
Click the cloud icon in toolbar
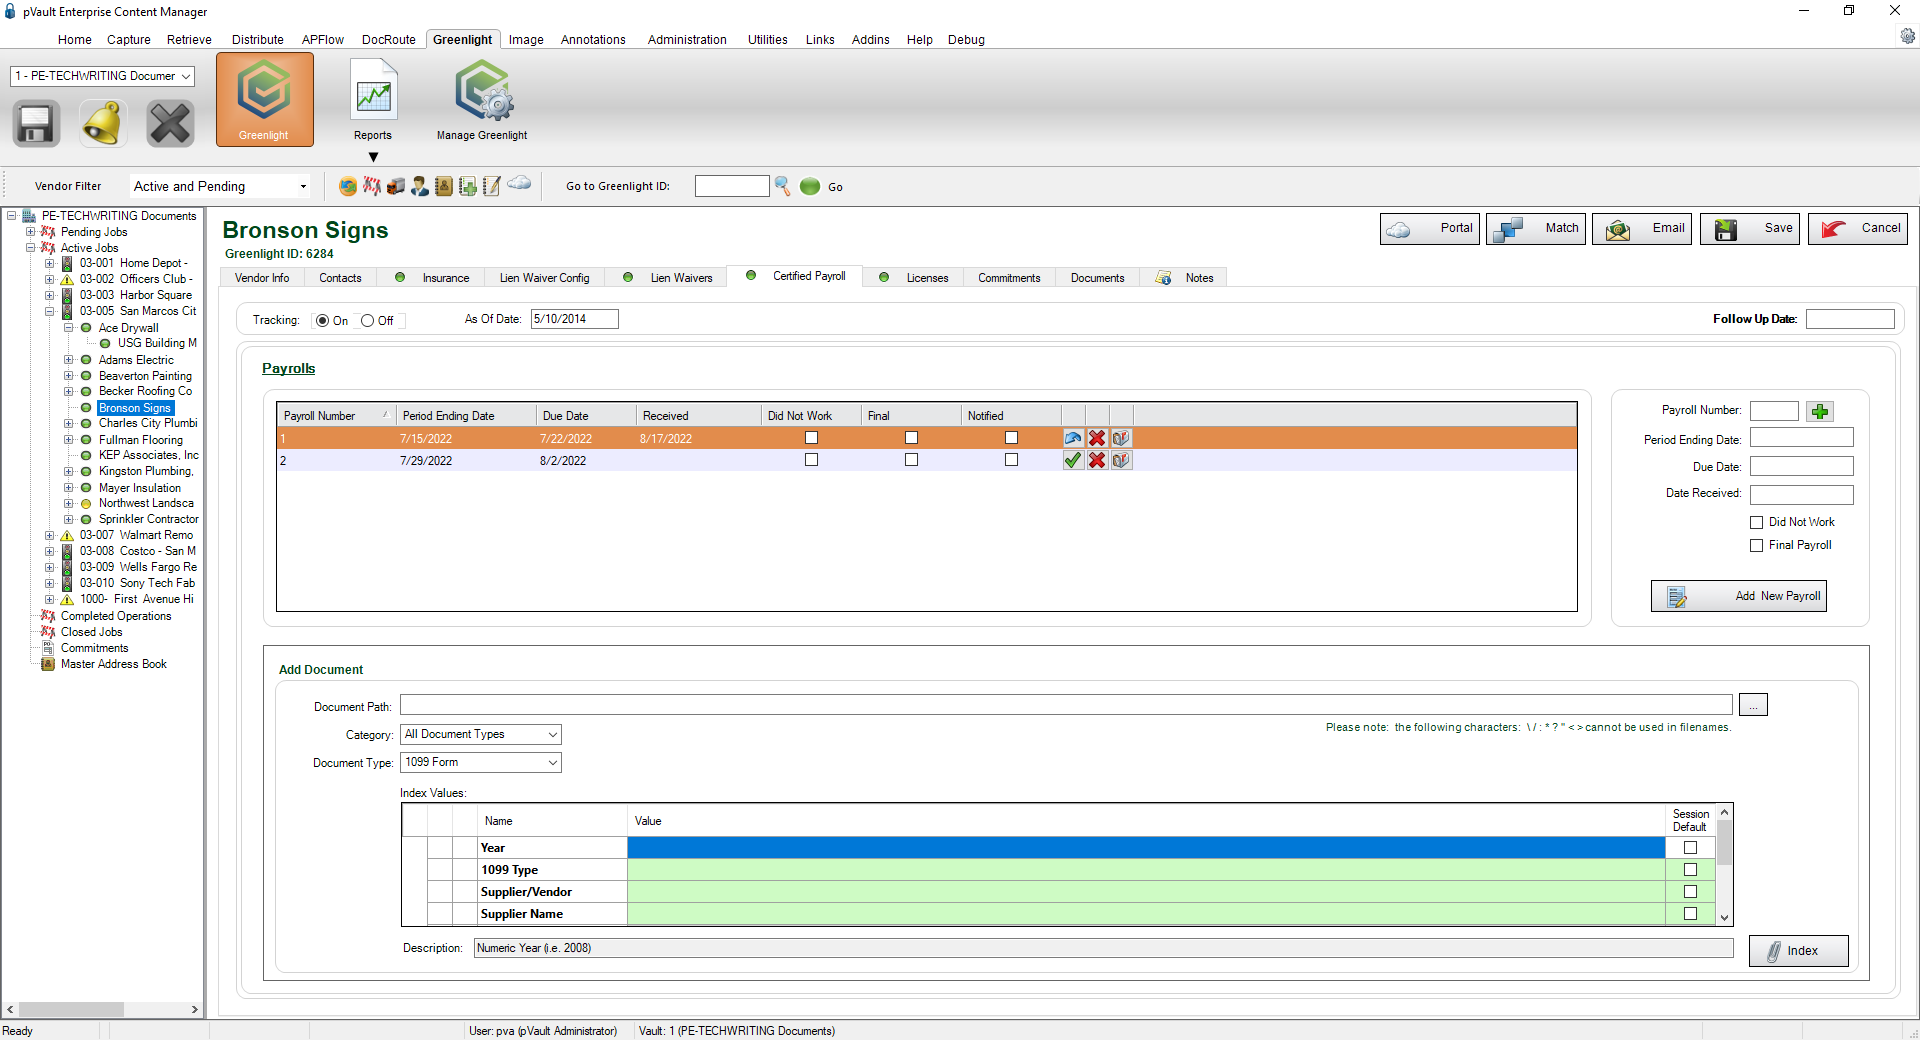[x=519, y=183]
